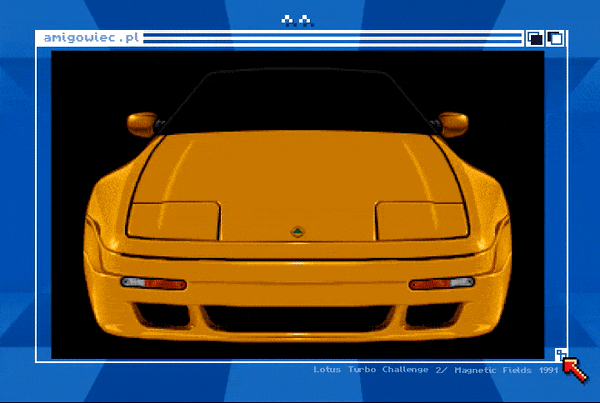Click the window depth gadget icon
Image resolution: width=600 pixels, height=403 pixels.
pyautogui.click(x=555, y=39)
